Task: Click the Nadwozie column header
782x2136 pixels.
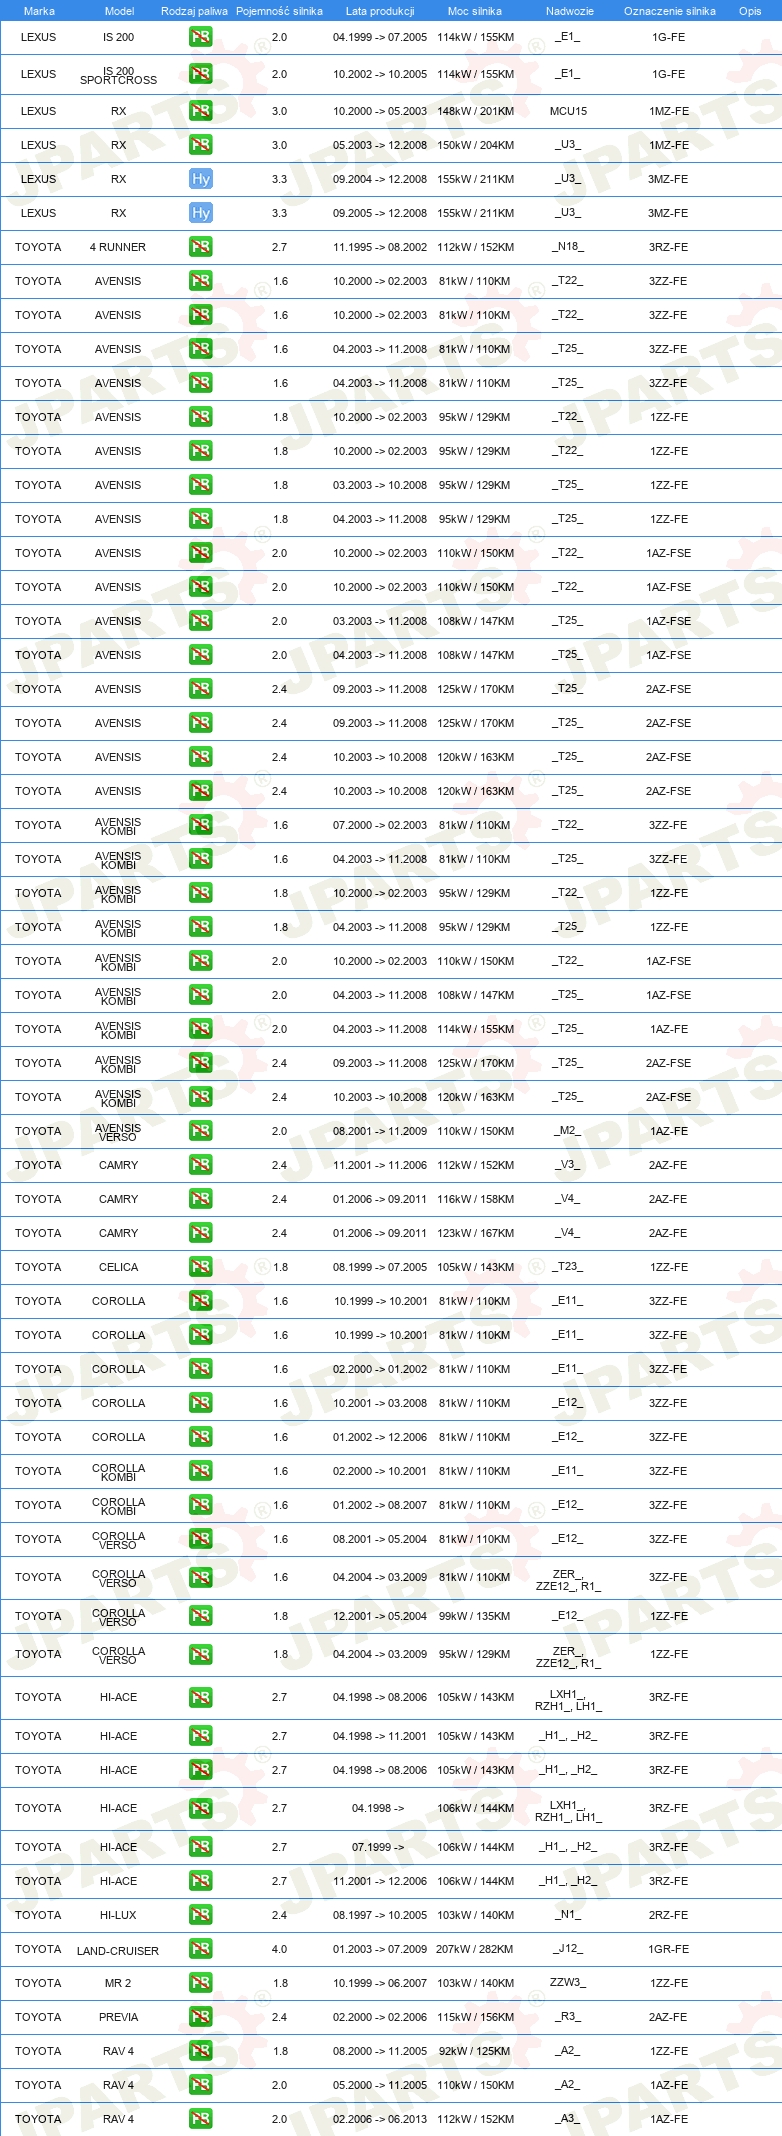Action: [x=570, y=11]
